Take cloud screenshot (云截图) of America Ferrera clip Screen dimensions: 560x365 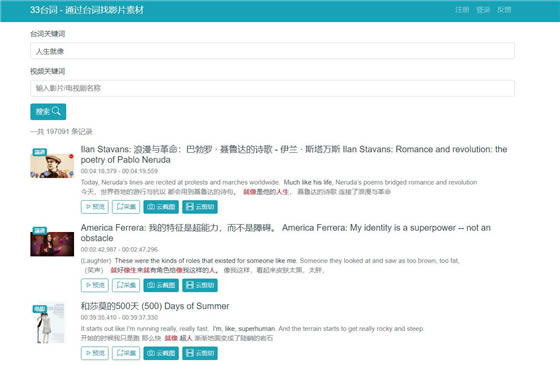click(161, 285)
